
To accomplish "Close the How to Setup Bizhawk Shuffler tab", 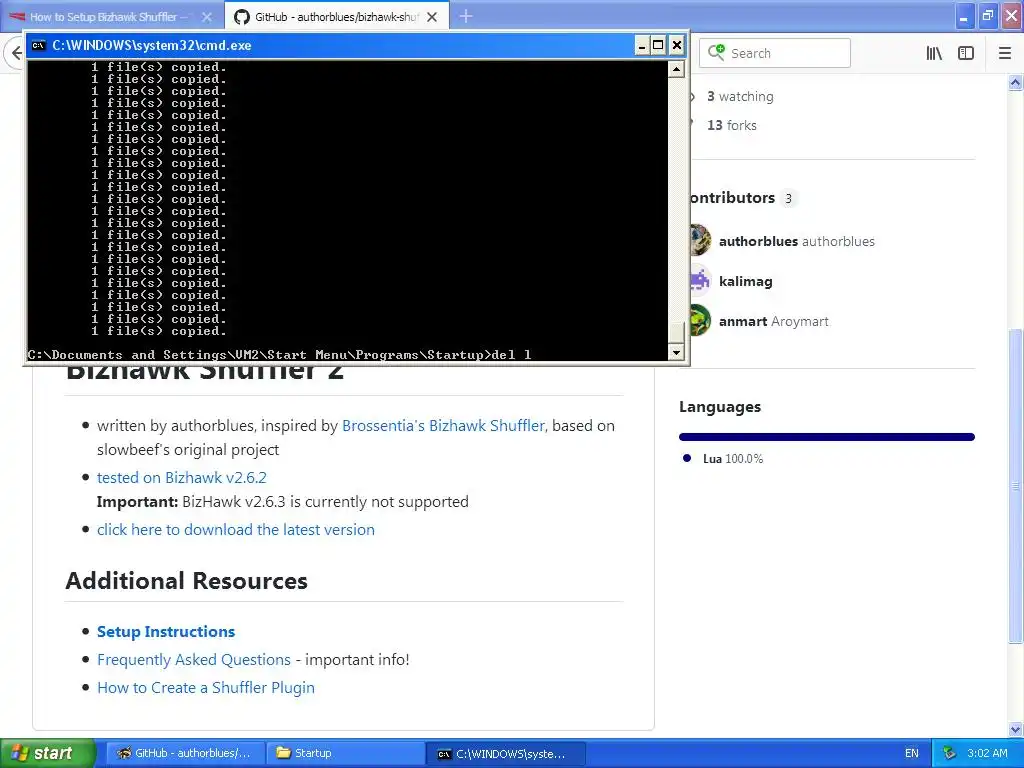I will click(x=207, y=17).
